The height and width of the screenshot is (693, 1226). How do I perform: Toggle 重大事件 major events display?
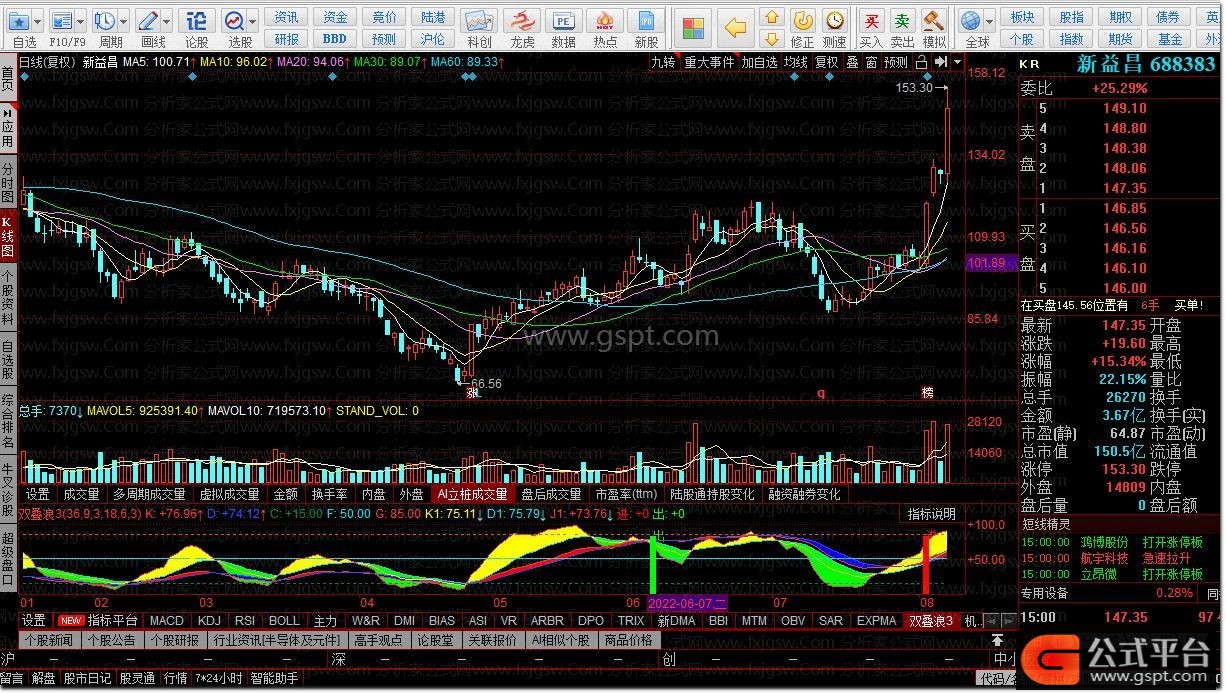pos(709,62)
